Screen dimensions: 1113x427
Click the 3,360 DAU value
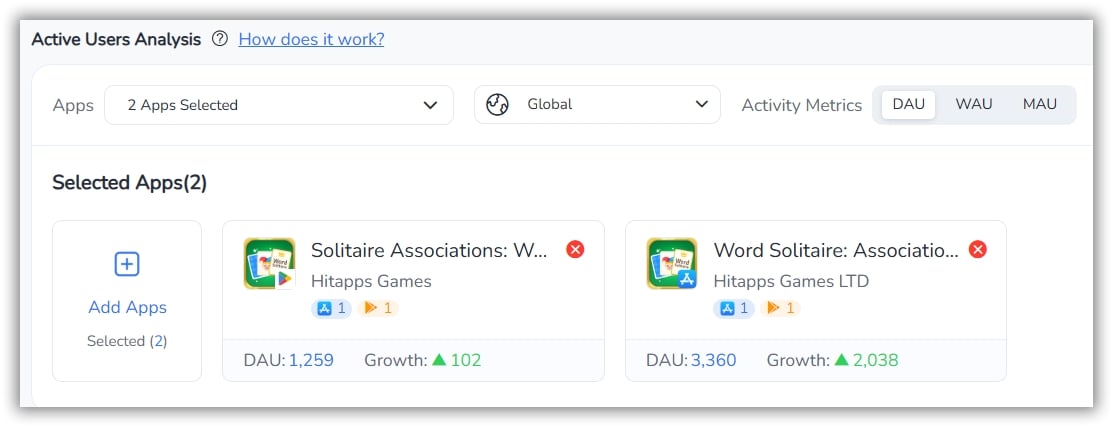click(x=712, y=360)
